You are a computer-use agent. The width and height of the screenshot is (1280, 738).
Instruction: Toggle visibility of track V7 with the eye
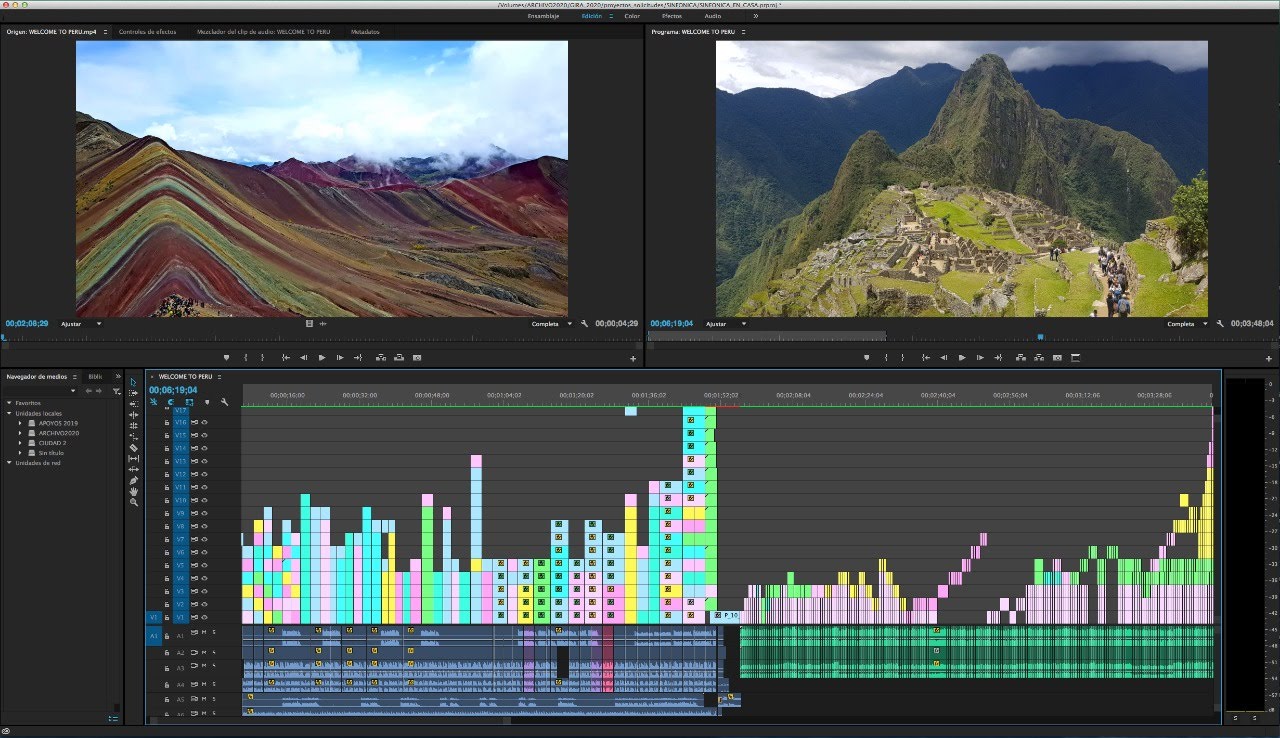click(203, 540)
